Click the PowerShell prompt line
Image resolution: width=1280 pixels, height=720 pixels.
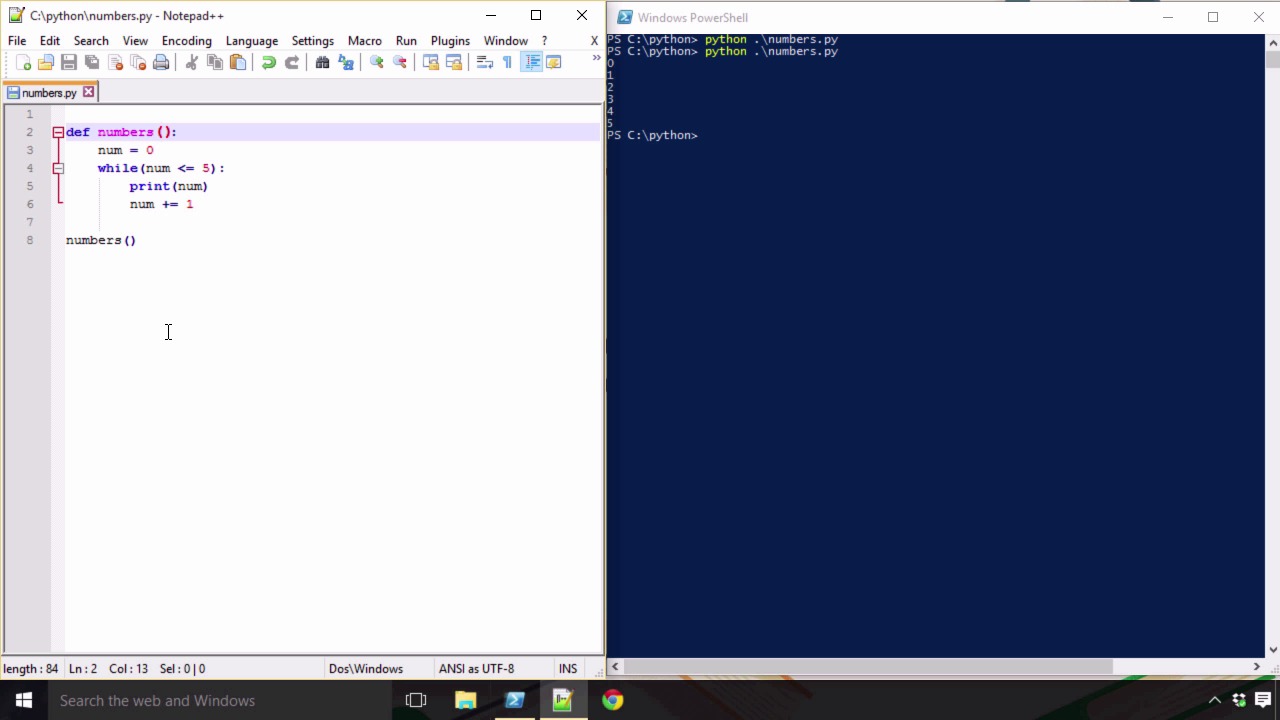(652, 135)
